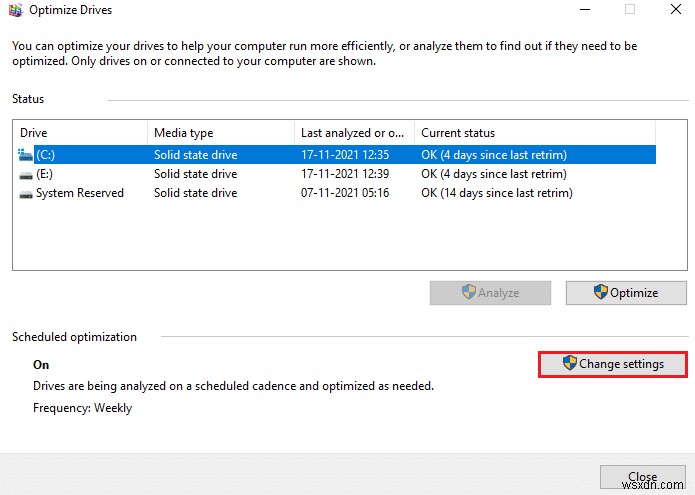
Task: Click the Optimize Drives app icon in title bar
Action: coord(16,10)
